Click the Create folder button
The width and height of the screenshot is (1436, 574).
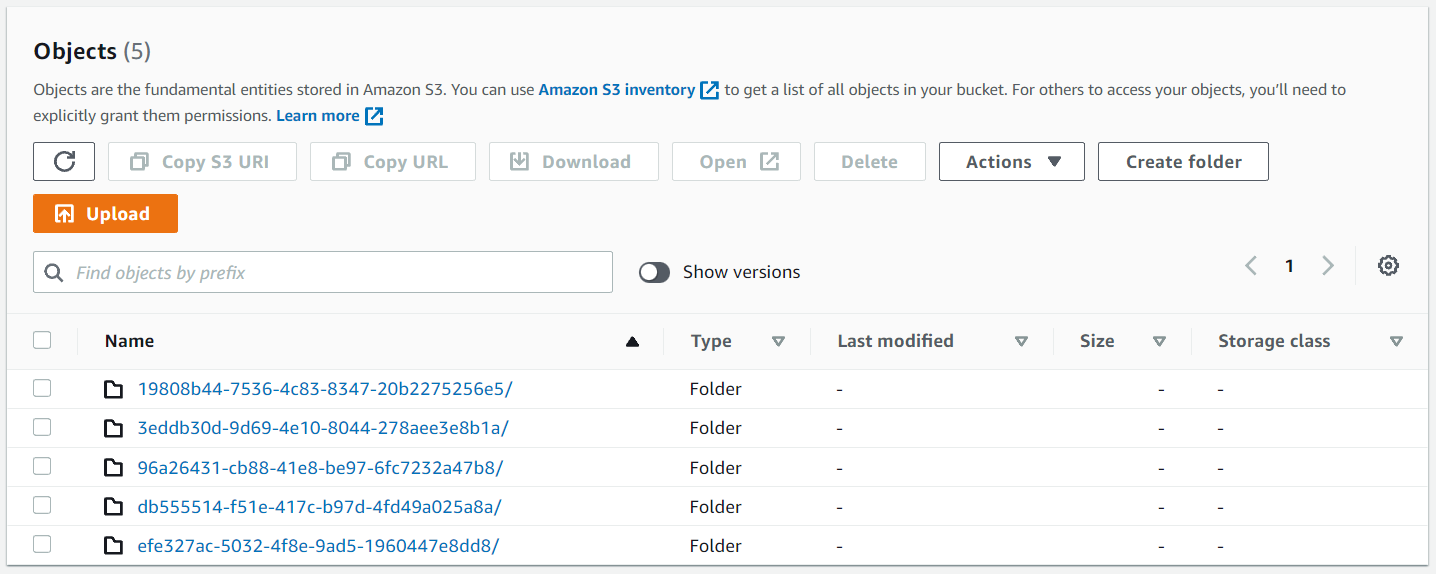[x=1183, y=162]
